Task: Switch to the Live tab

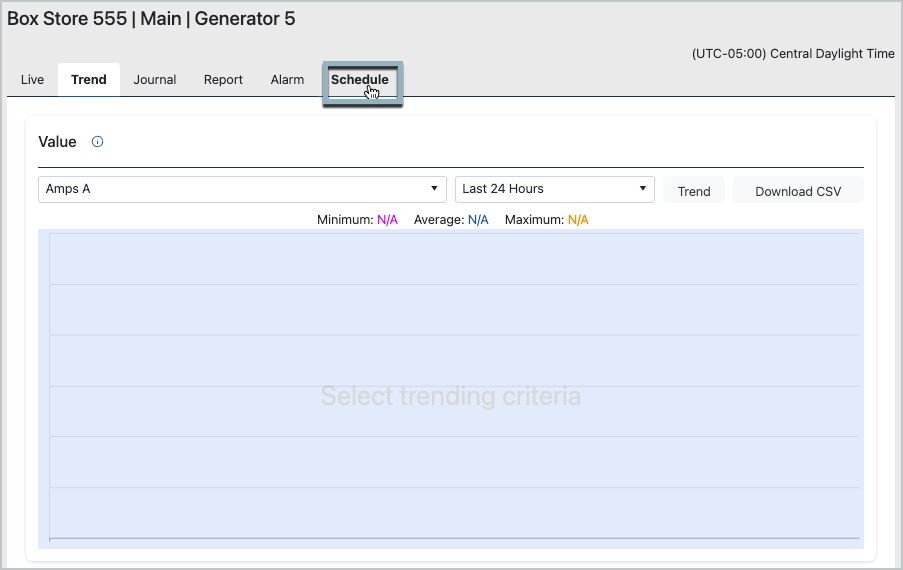Action: 32,80
